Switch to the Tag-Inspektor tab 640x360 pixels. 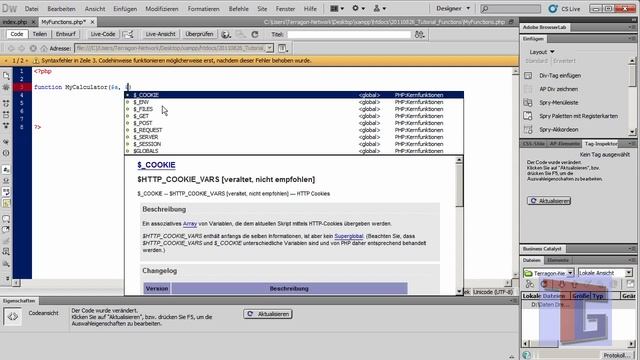[601, 144]
